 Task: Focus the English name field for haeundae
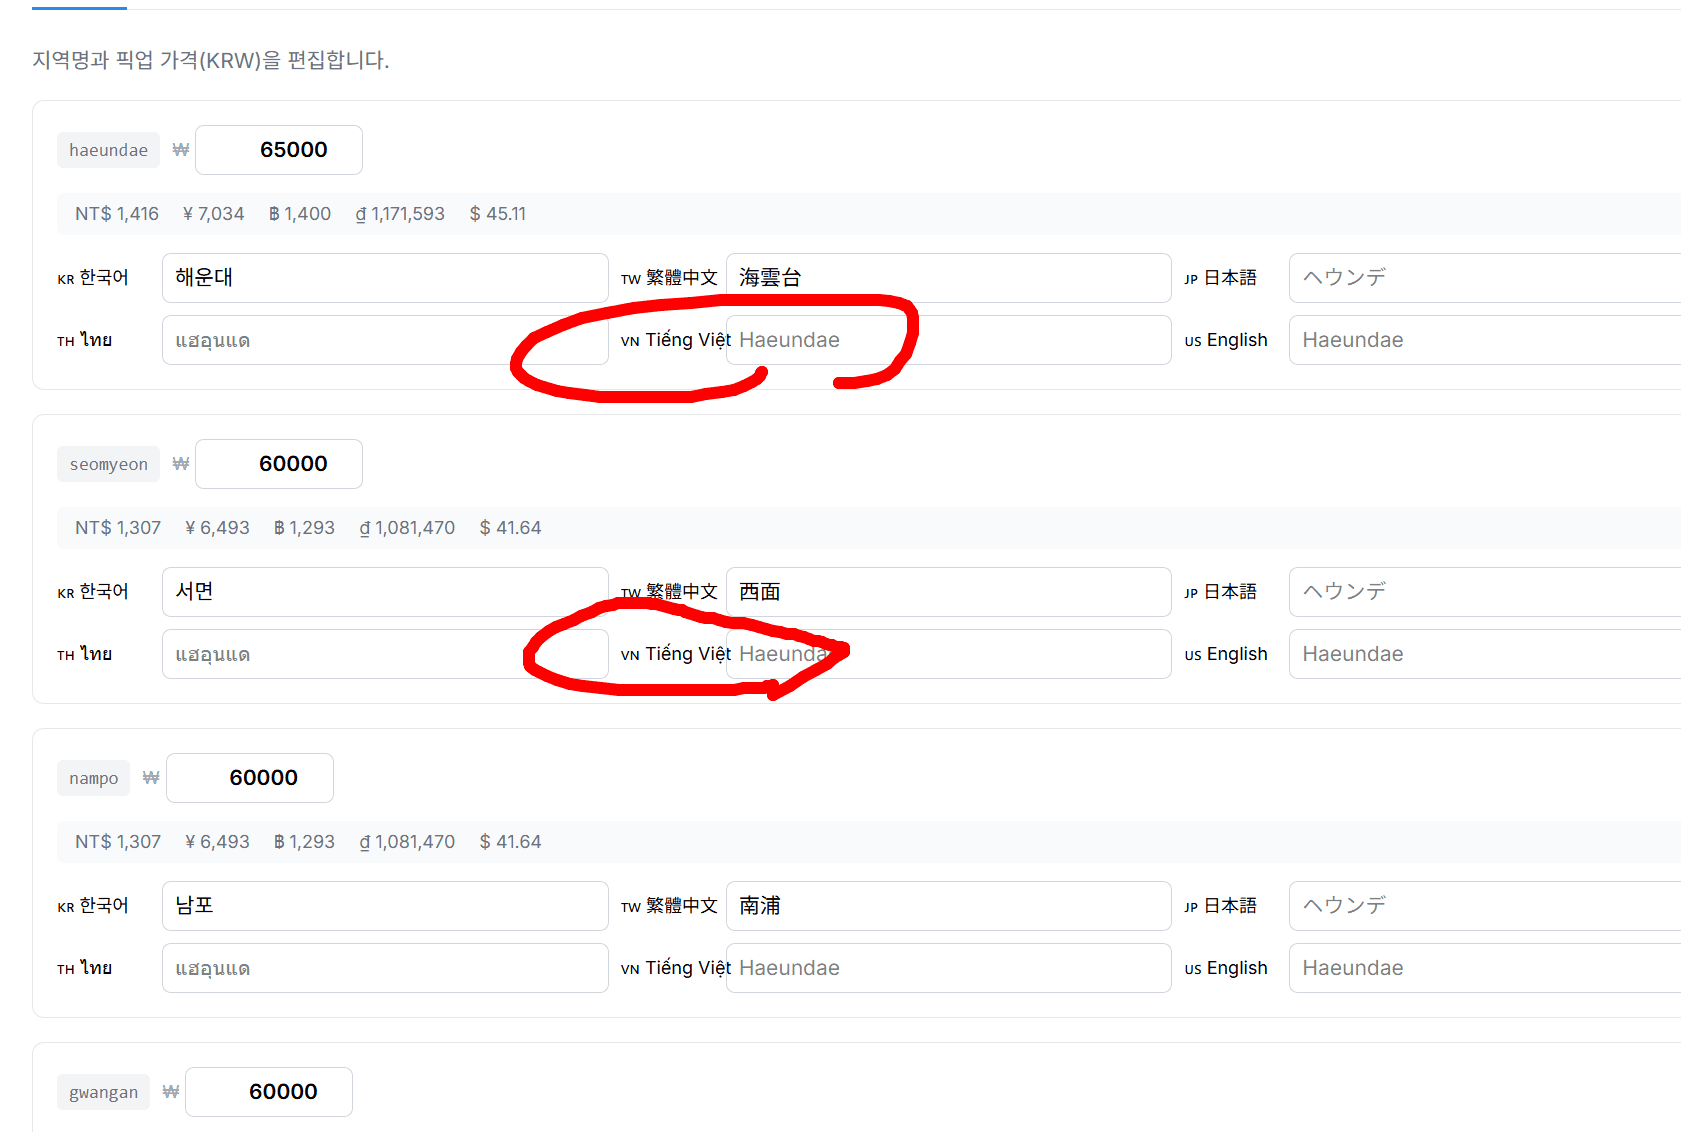pos(1483,340)
